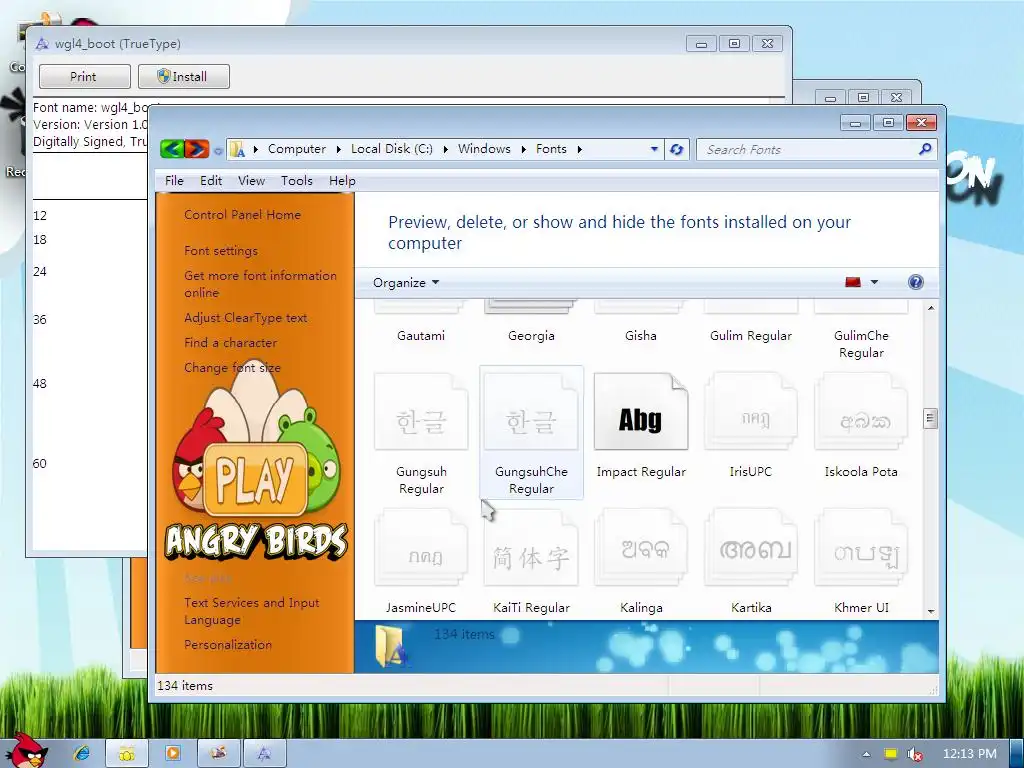Click Computer in the address breadcrumb
Image resolution: width=1024 pixels, height=768 pixels.
(296, 149)
